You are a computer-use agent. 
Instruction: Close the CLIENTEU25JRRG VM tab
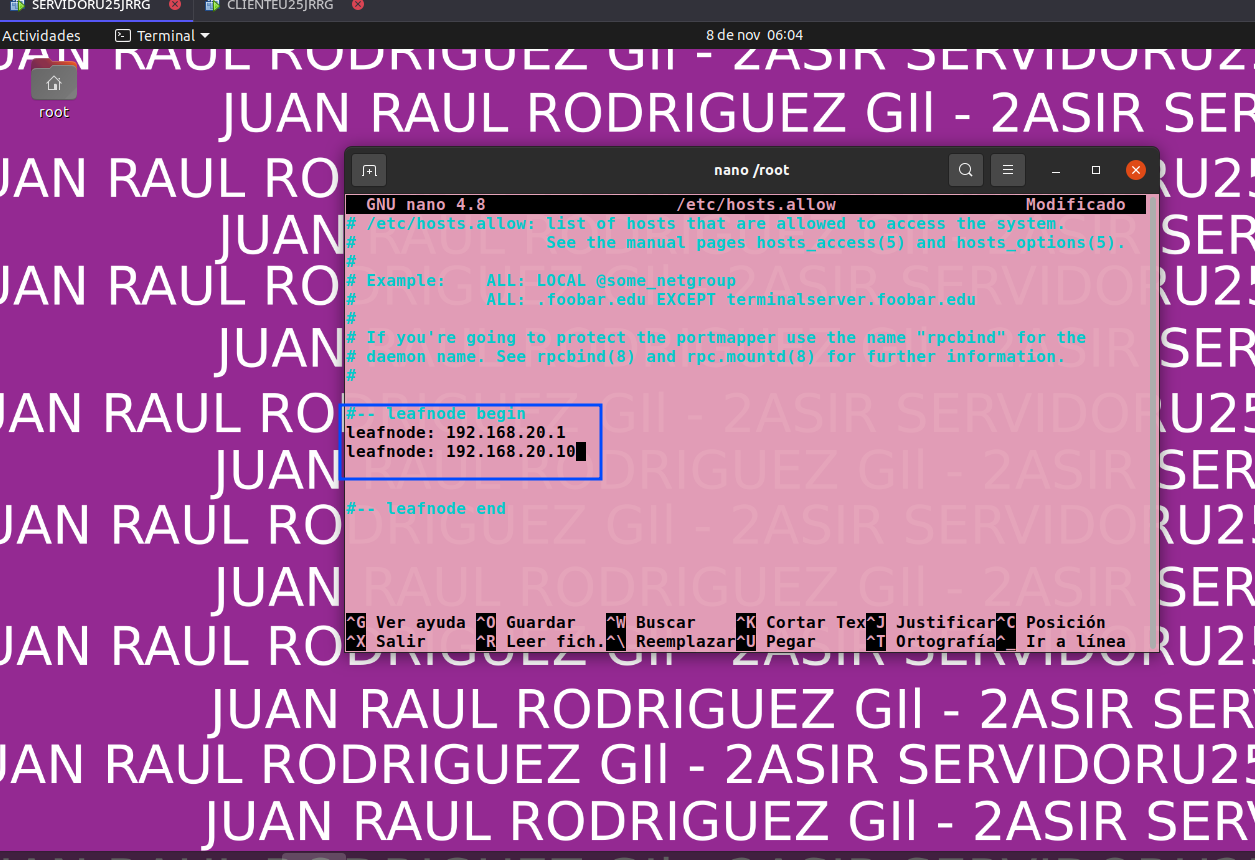coord(358,5)
